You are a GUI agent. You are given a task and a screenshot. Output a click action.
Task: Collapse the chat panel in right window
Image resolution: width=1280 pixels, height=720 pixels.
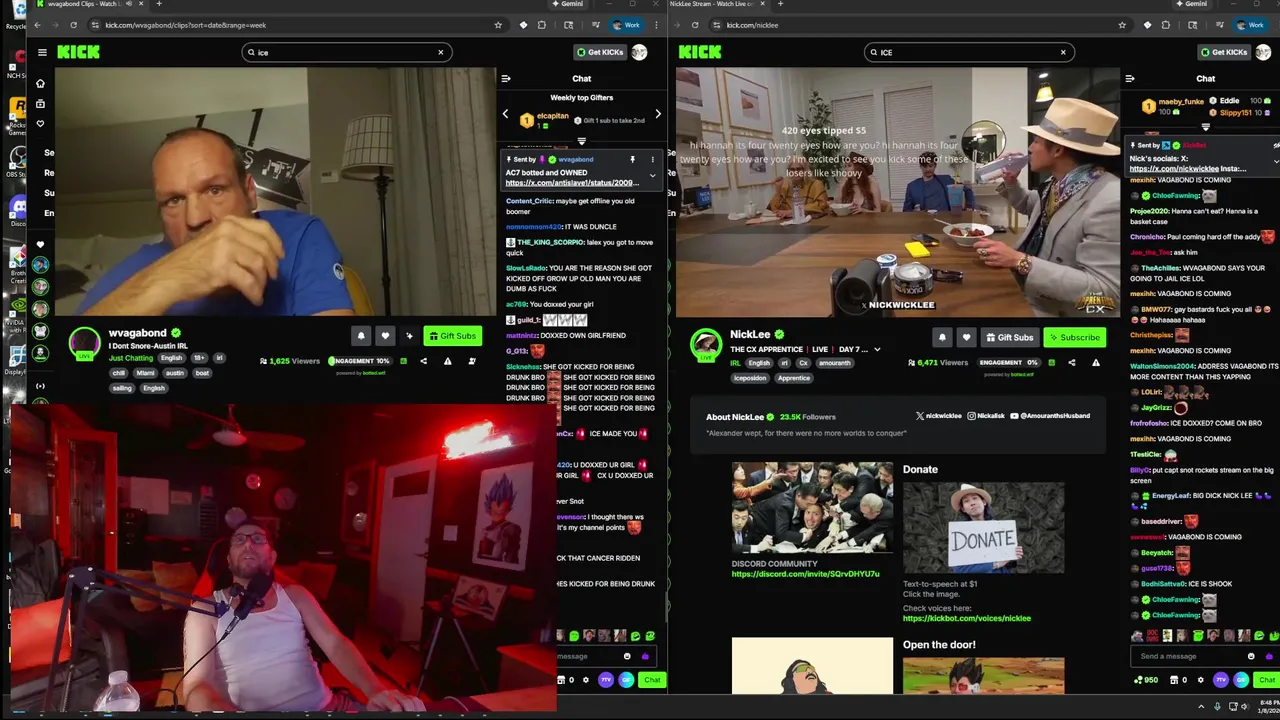(x=1130, y=78)
